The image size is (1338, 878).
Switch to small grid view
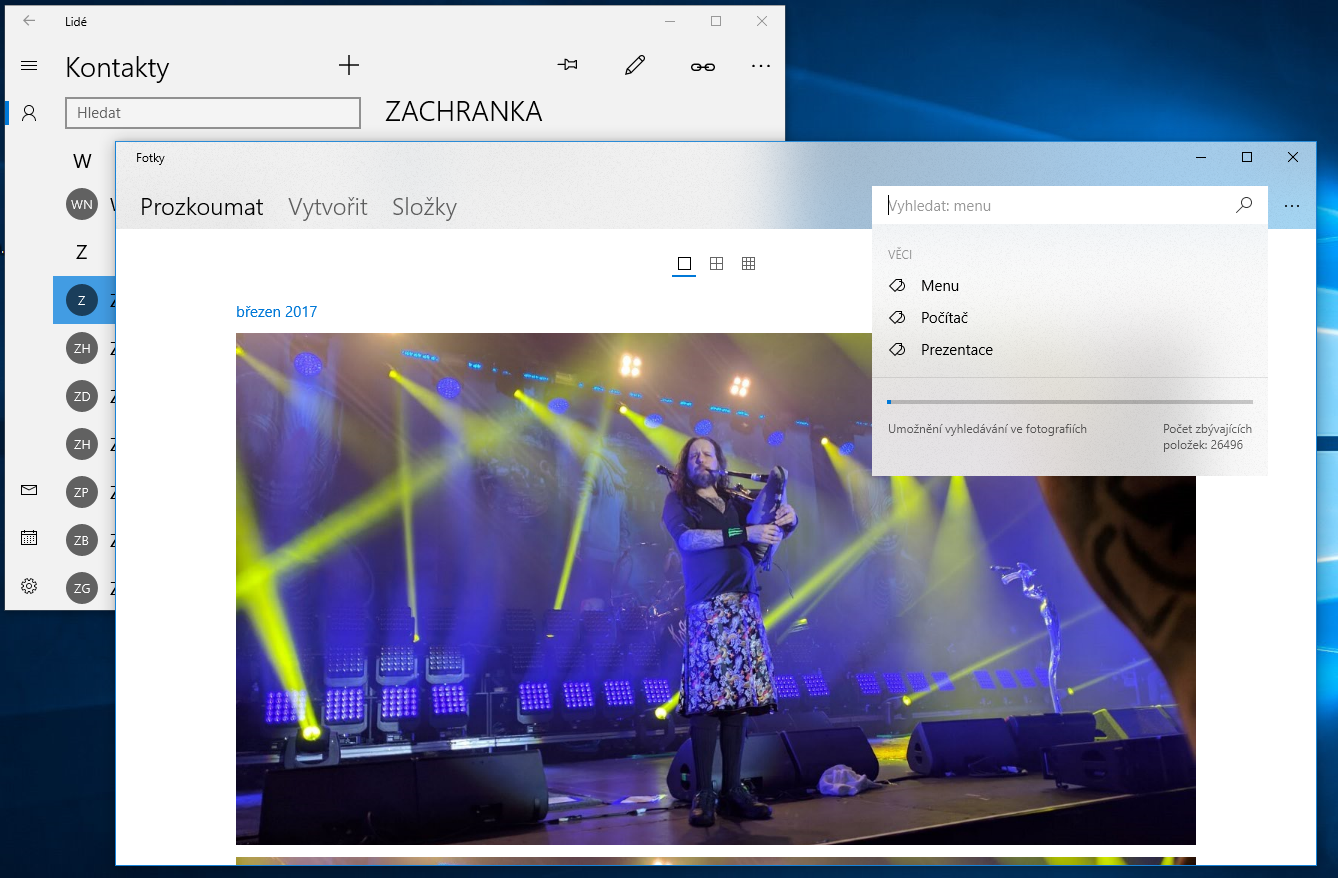[748, 264]
